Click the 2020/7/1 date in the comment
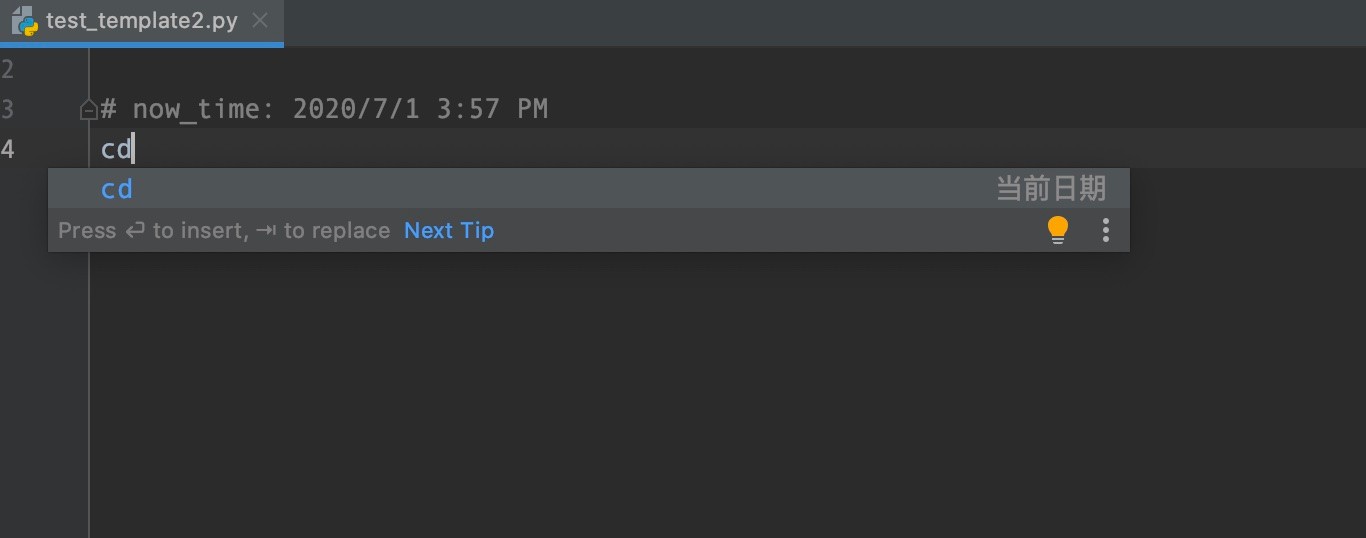 [x=356, y=109]
